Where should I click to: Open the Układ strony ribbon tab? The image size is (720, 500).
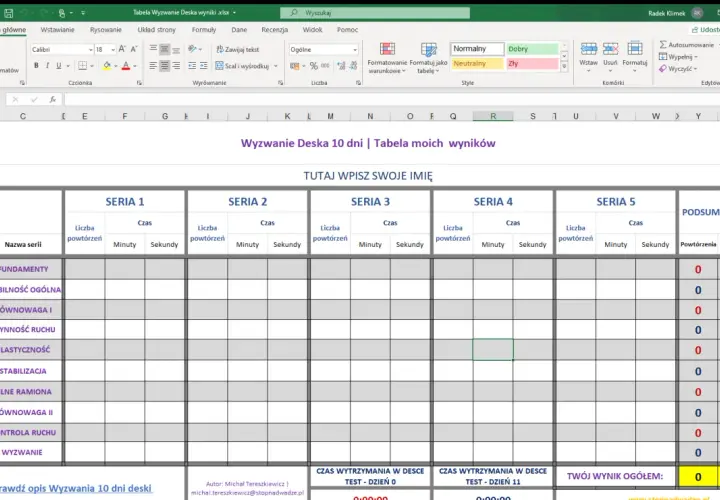(x=157, y=30)
